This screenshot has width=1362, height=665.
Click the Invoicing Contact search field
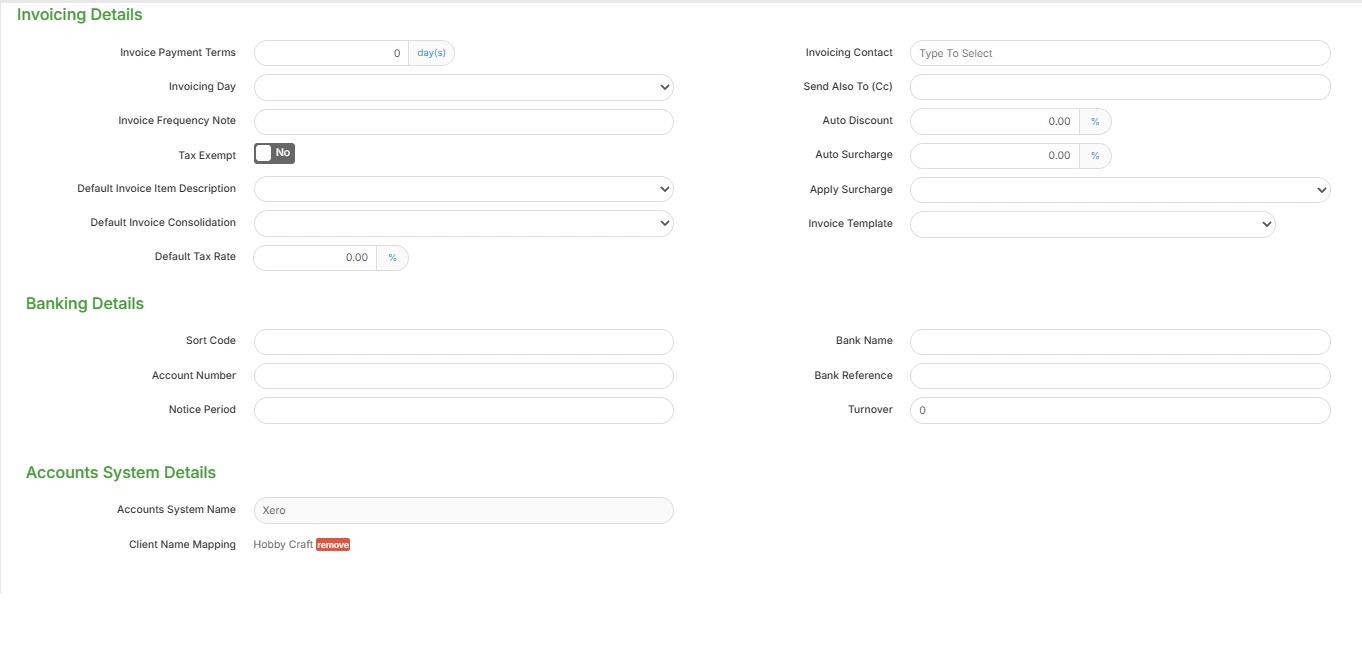click(1119, 53)
